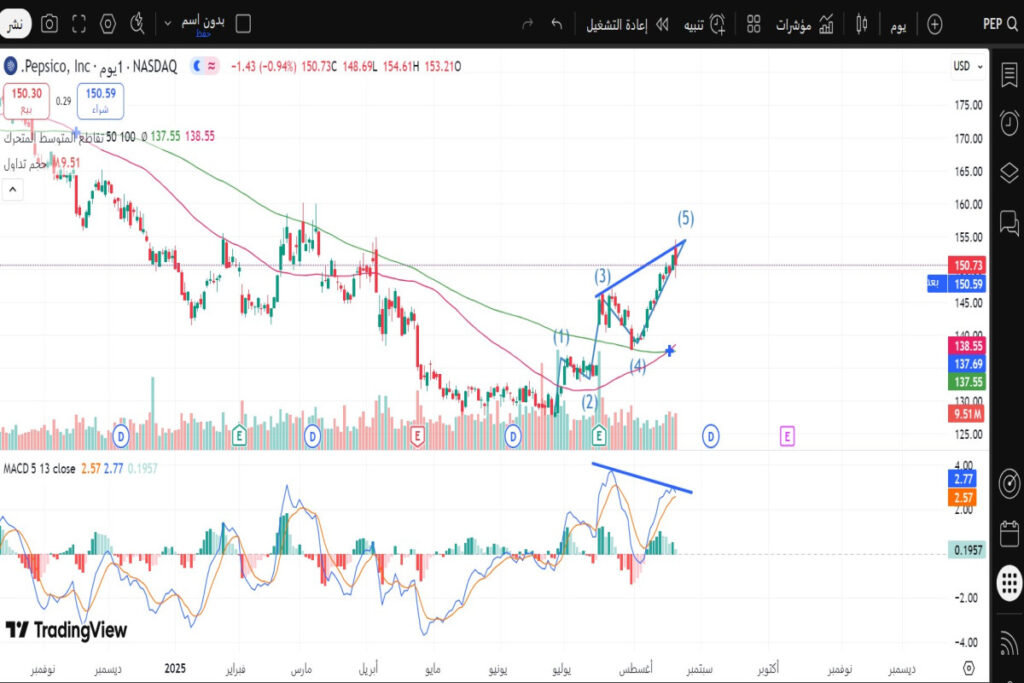Click the blue 150.59 buy button
The width and height of the screenshot is (1024, 683).
[100, 101]
